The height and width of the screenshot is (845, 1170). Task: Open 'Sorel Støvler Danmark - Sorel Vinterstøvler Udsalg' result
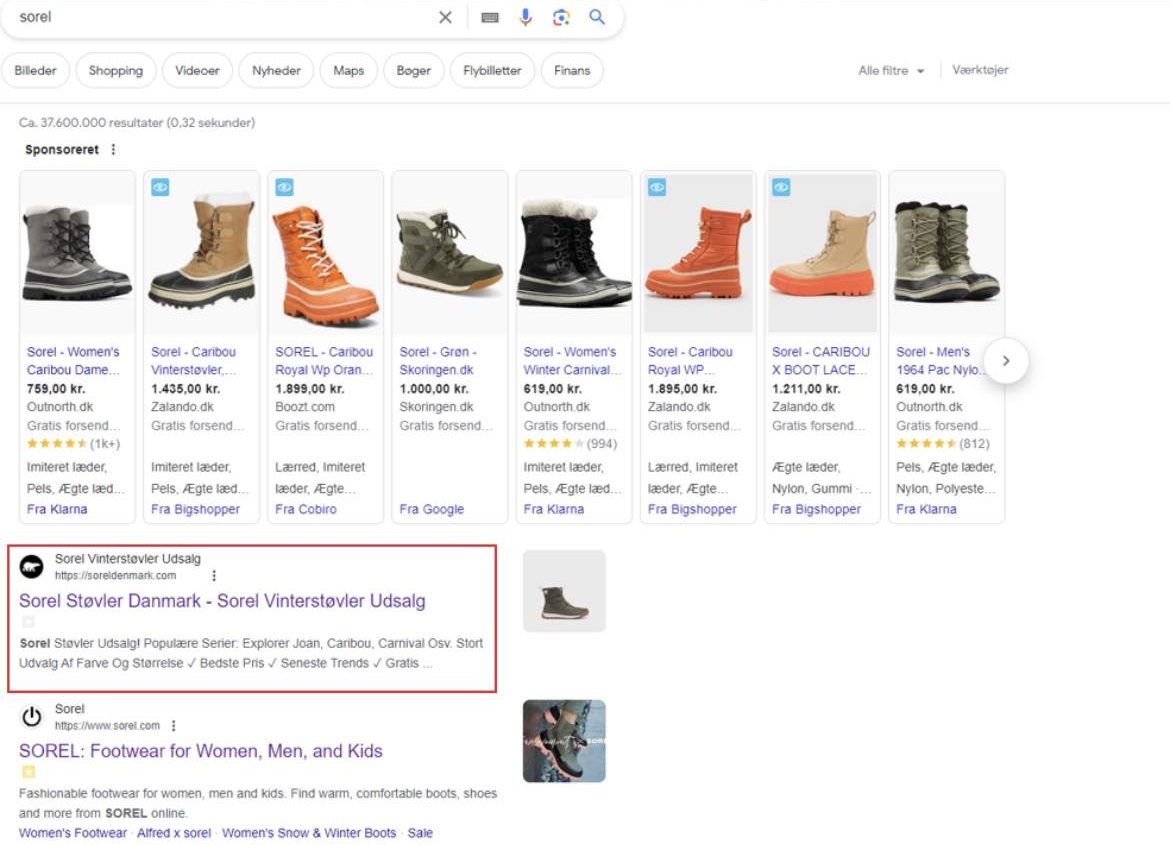[x=222, y=601]
